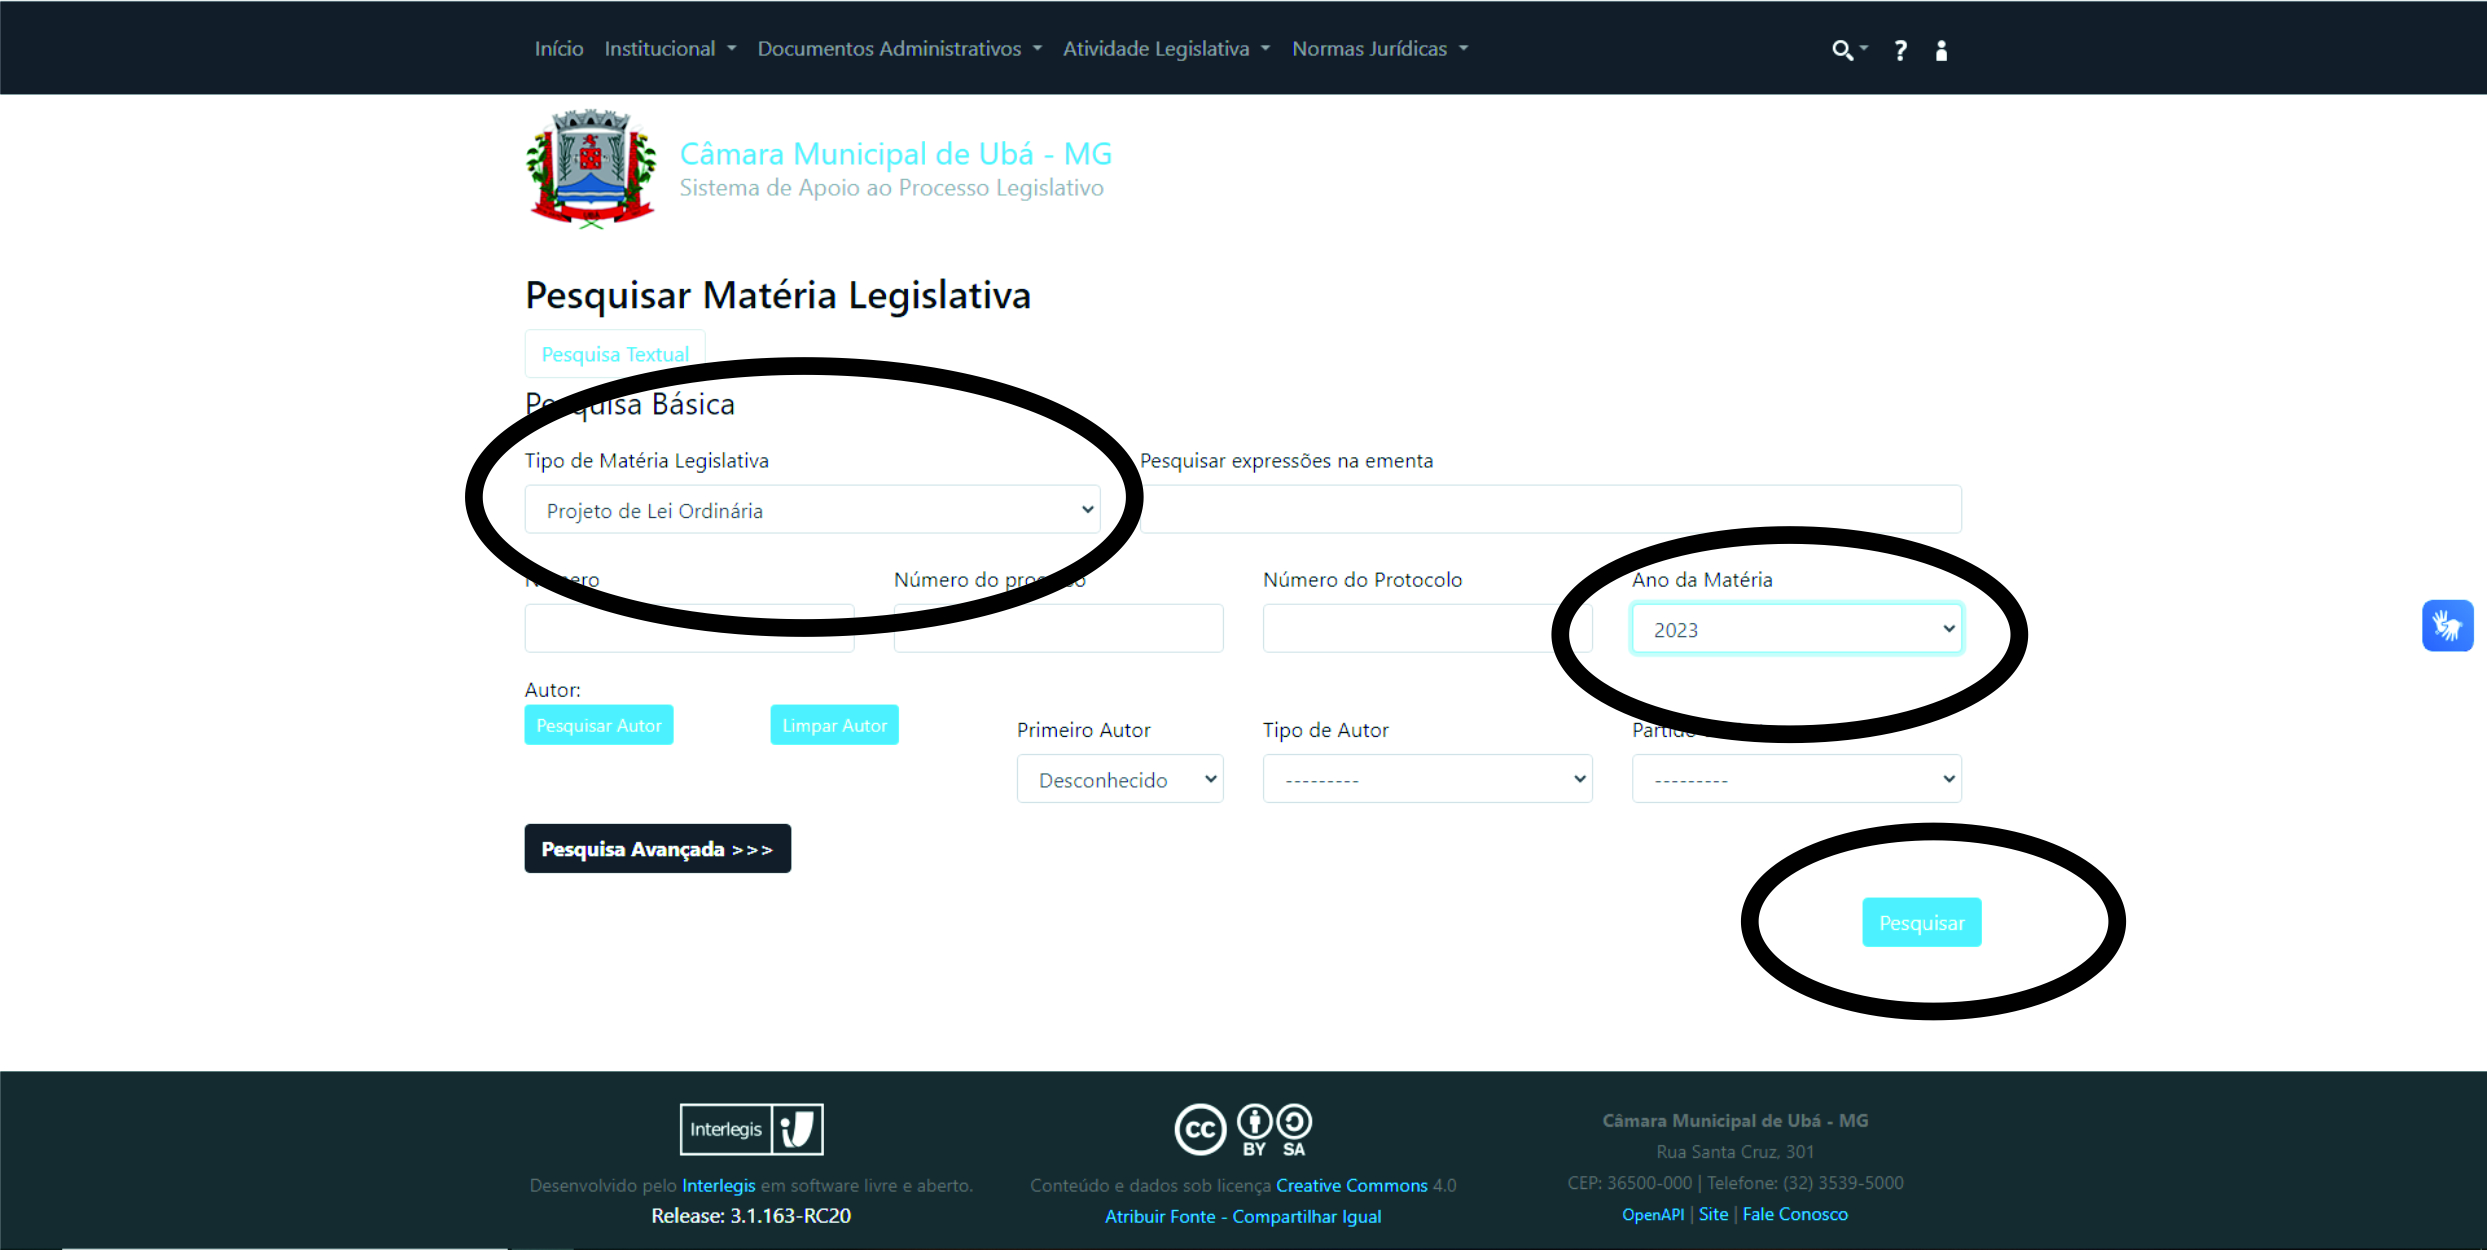Open the search icon in top bar
2487x1250 pixels.
pos(1843,49)
